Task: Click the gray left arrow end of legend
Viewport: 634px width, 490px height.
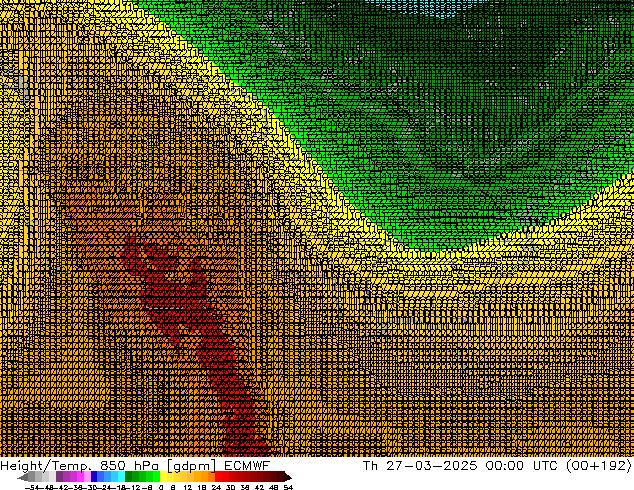Action: pyautogui.click(x=23, y=477)
